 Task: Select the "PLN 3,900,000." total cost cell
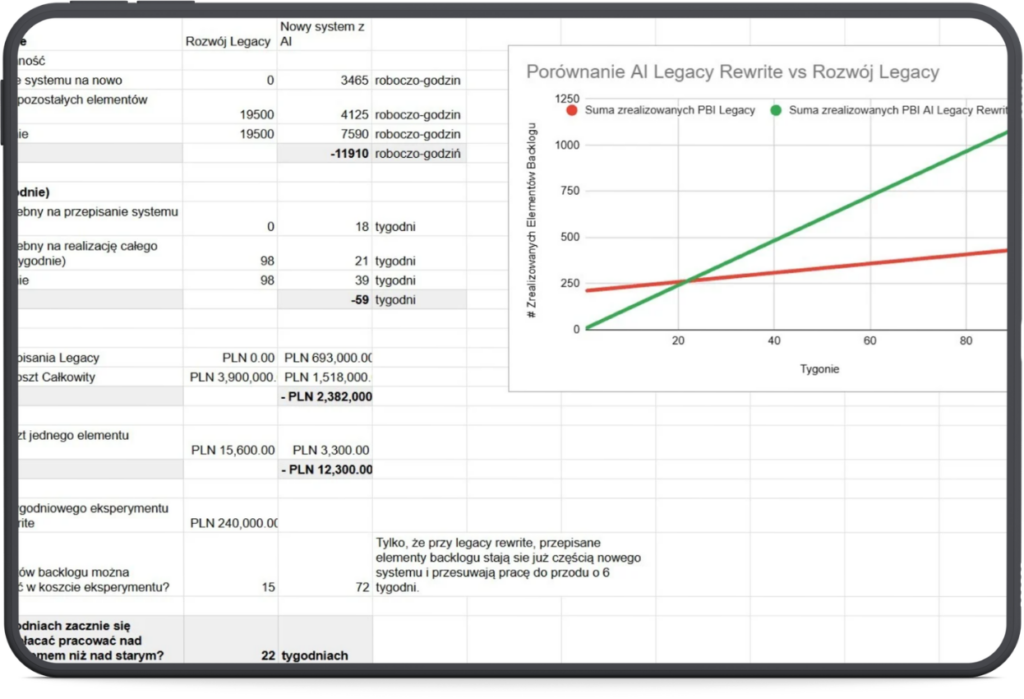(232, 378)
